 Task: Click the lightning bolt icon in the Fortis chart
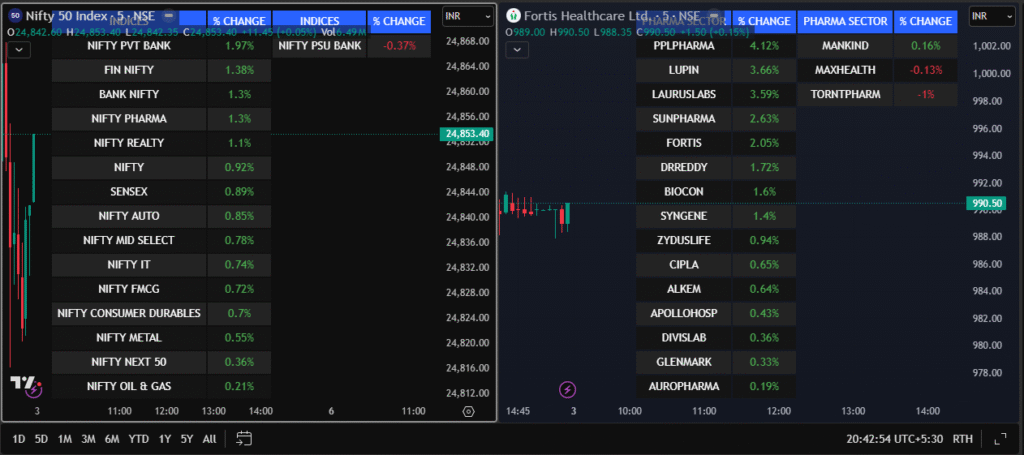(568, 389)
